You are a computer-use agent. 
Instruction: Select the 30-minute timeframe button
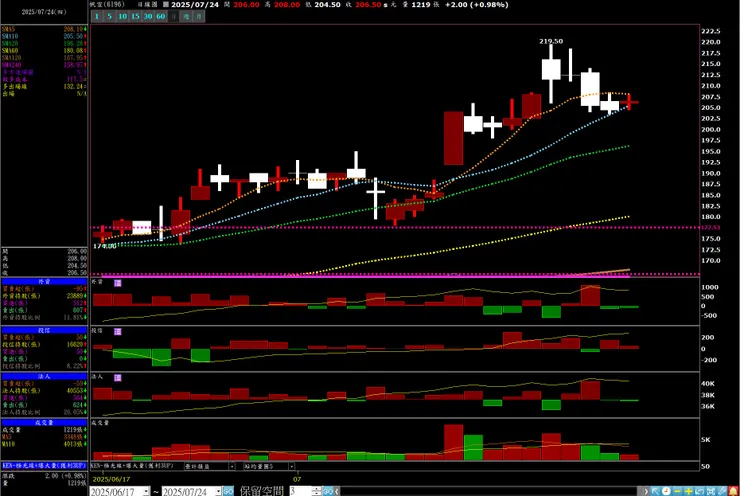(x=148, y=16)
